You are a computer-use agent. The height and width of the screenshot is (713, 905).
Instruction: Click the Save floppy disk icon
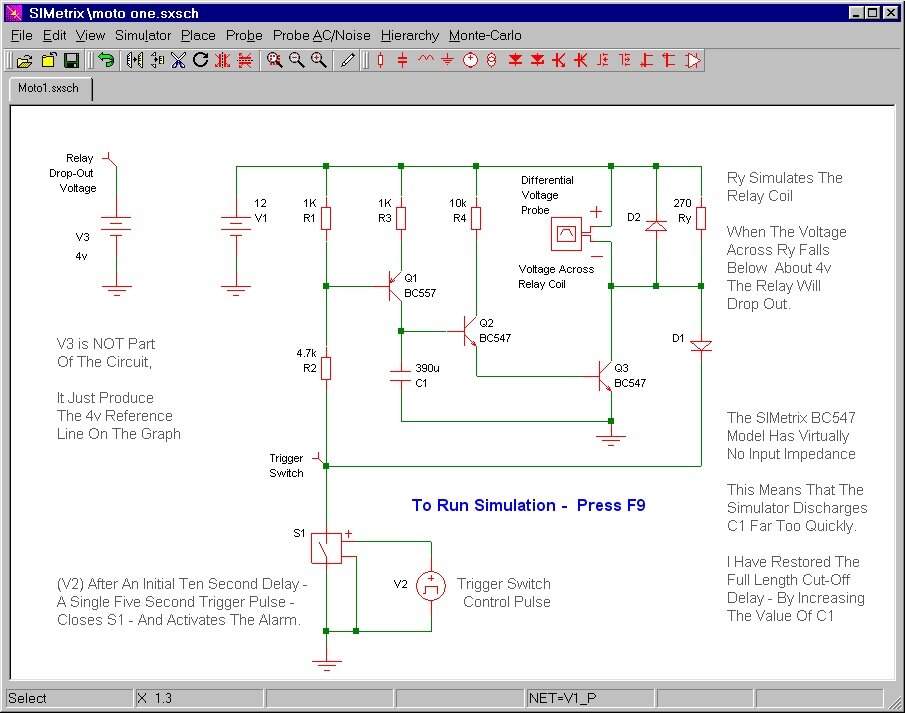pos(71,61)
